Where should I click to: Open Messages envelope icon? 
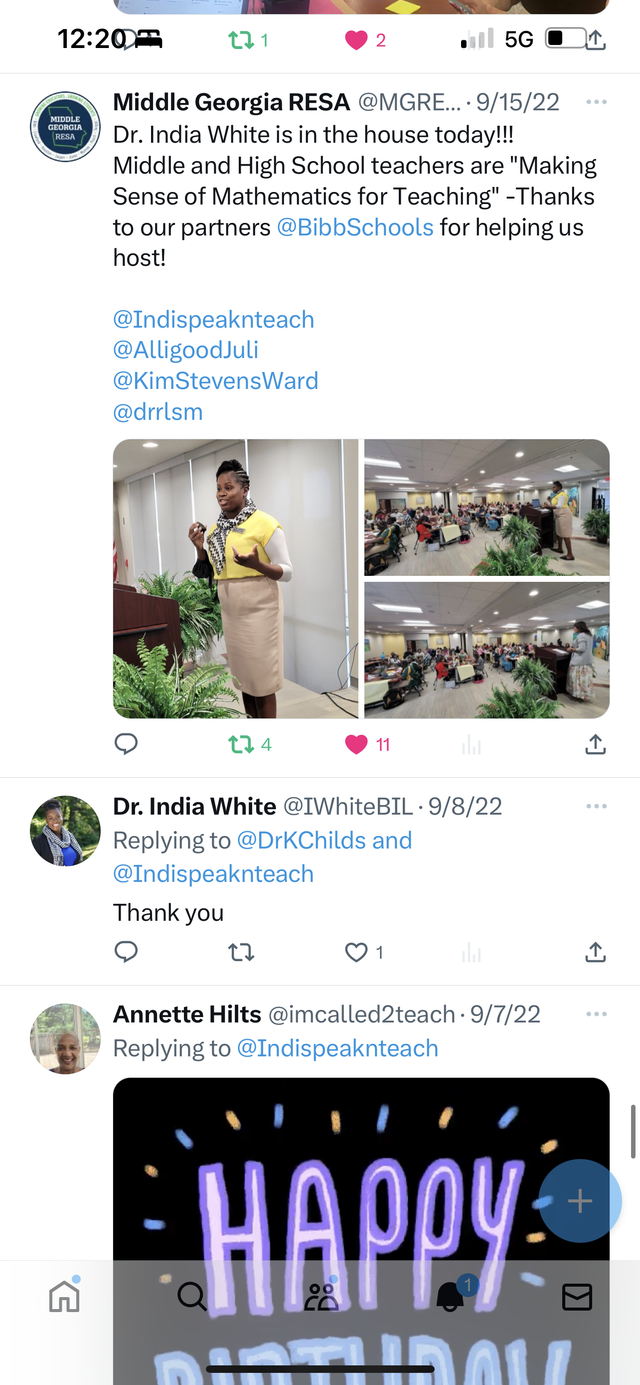[x=577, y=1297]
